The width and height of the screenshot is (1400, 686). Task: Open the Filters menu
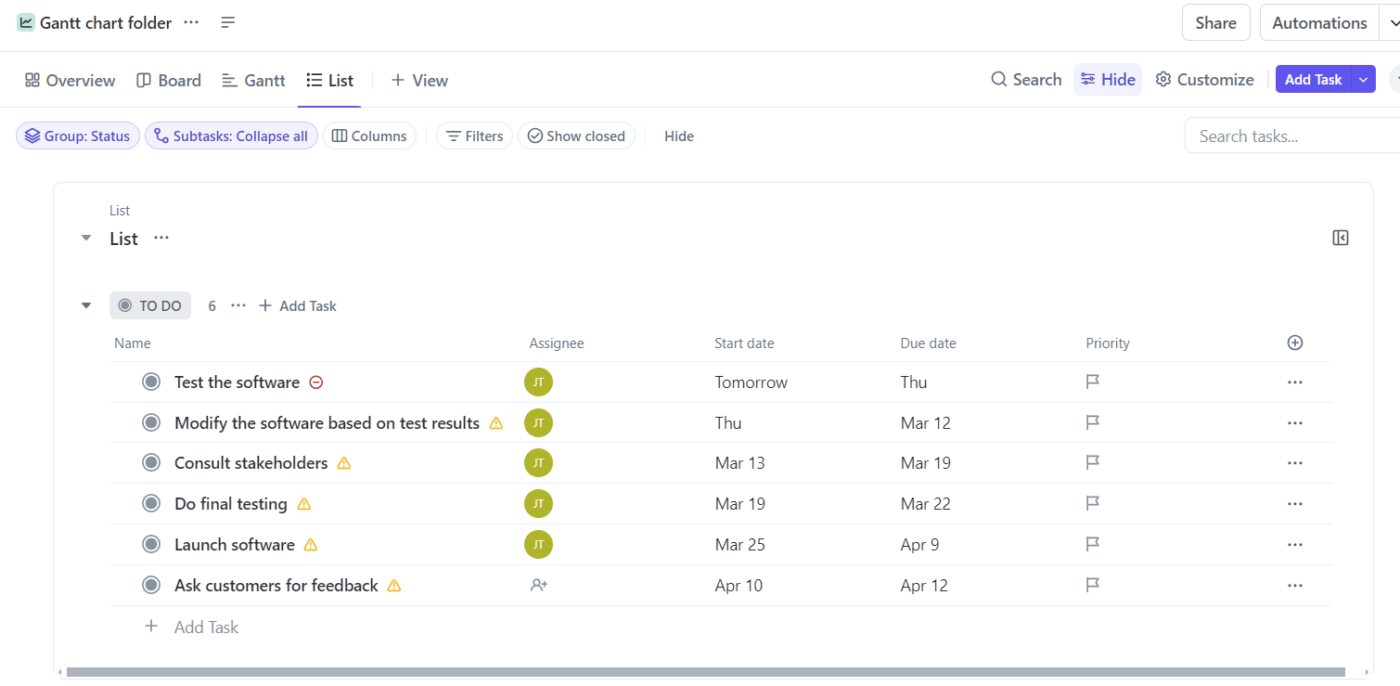click(474, 136)
